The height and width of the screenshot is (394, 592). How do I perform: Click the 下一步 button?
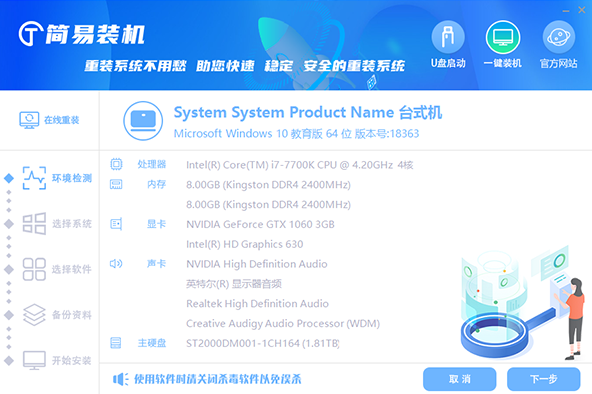543,379
